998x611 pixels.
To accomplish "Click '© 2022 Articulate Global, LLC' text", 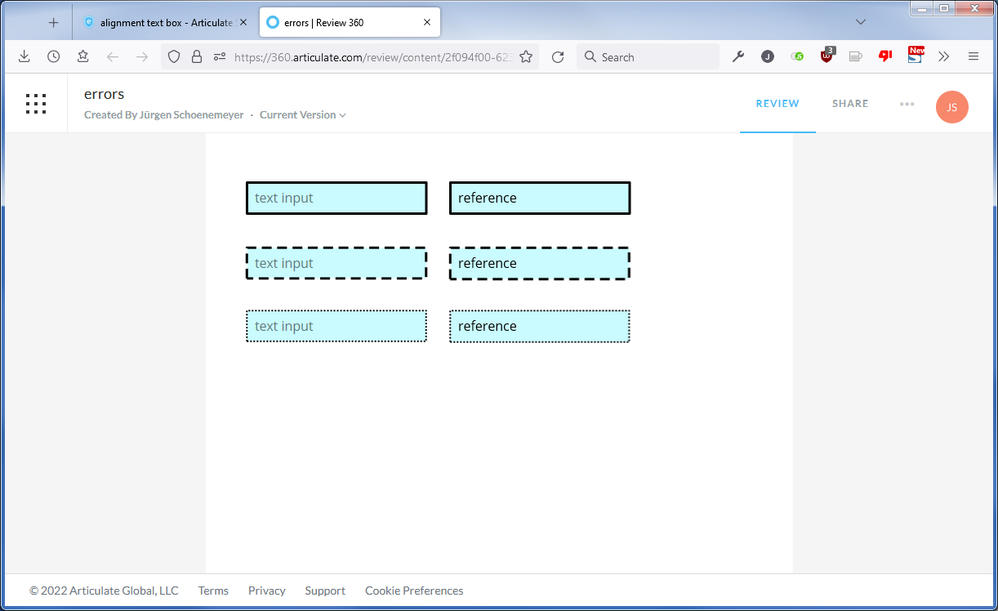I will 104,591.
